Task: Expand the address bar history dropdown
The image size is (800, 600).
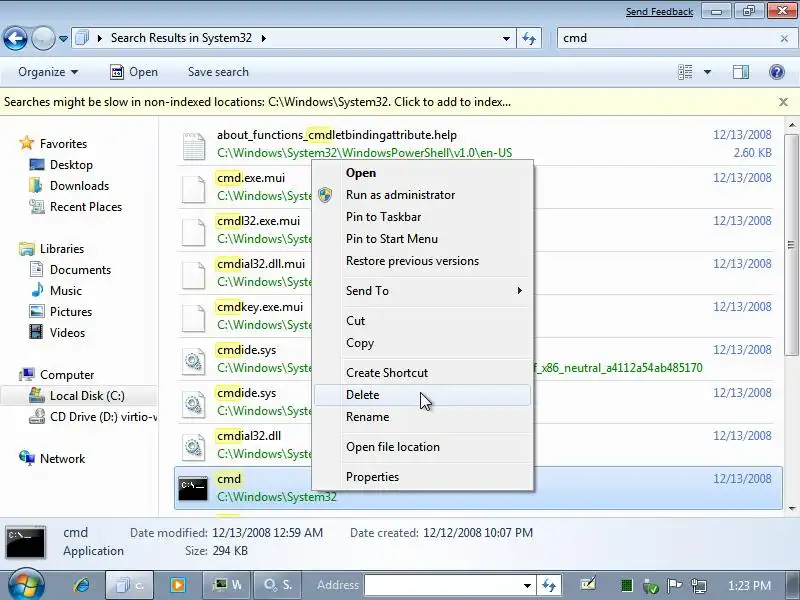Action: pyautogui.click(x=506, y=38)
